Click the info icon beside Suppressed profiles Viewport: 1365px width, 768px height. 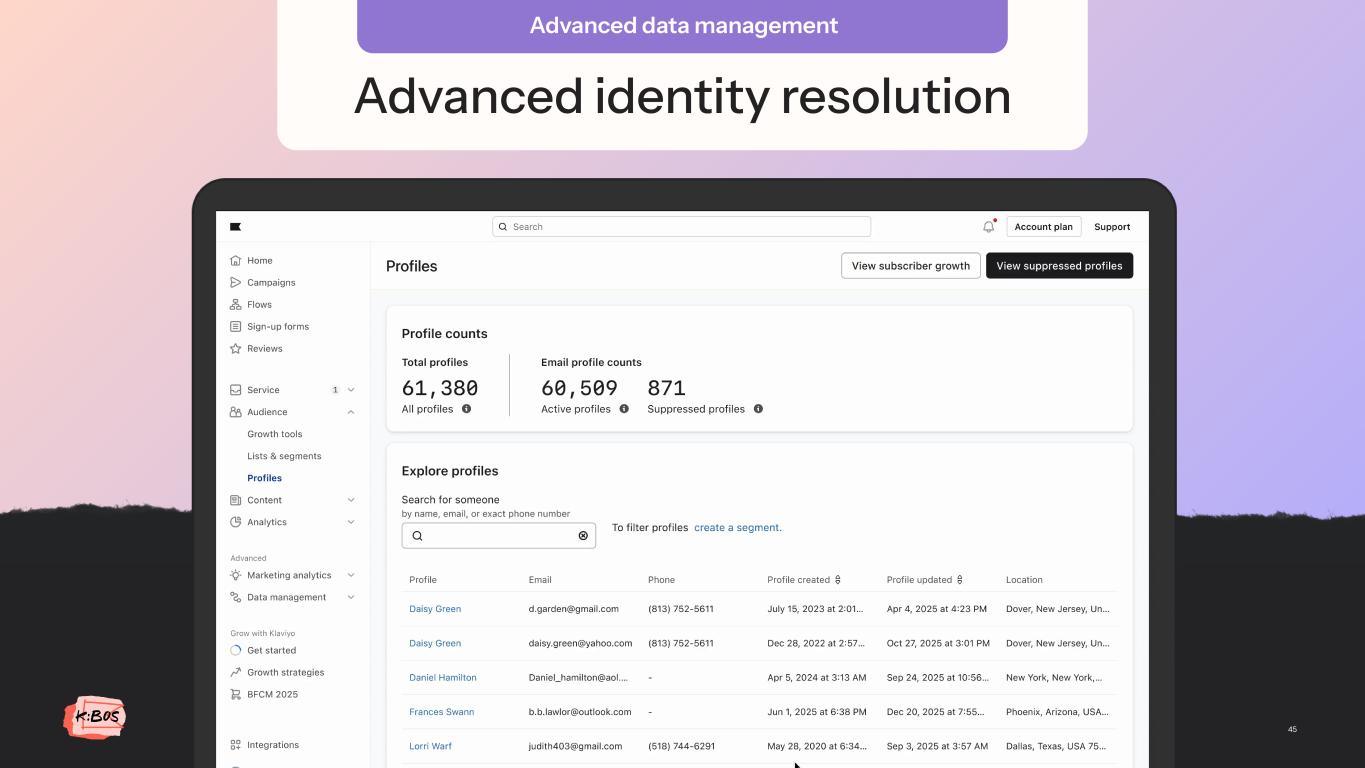758,409
